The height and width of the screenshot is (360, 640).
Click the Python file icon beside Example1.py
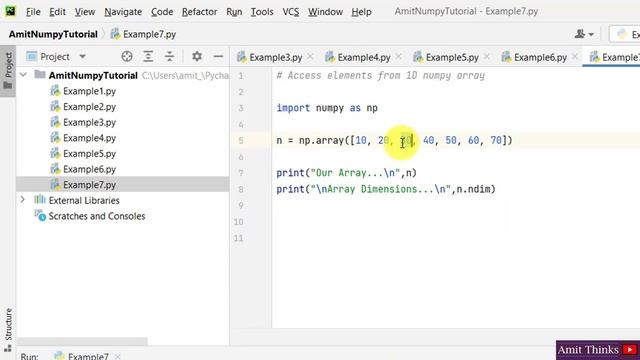click(x=55, y=91)
